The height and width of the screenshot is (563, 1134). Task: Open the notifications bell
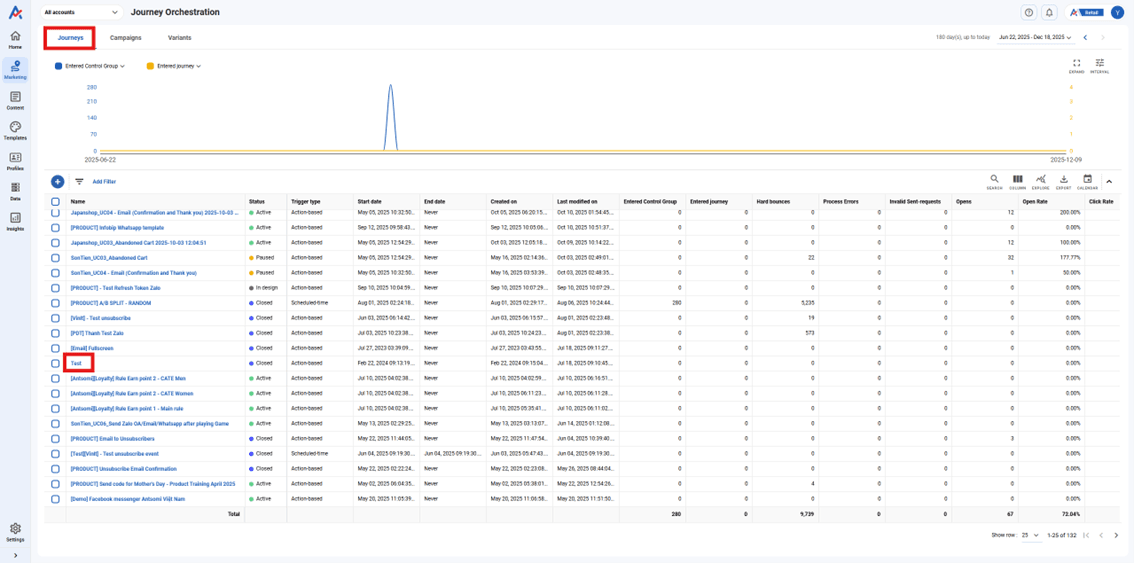tap(1049, 13)
